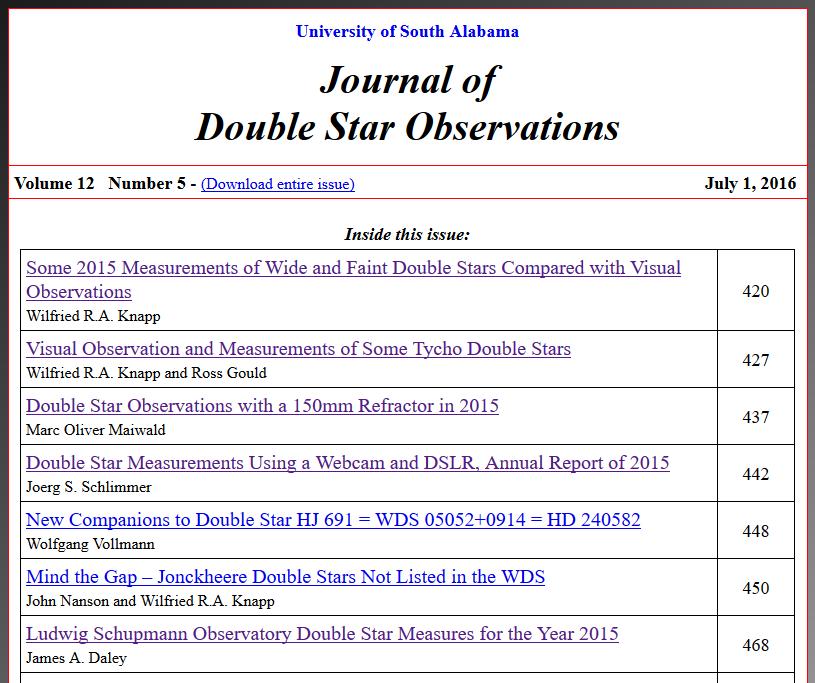This screenshot has width=815, height=683.
Task: Click page number 427
Action: tap(756, 360)
